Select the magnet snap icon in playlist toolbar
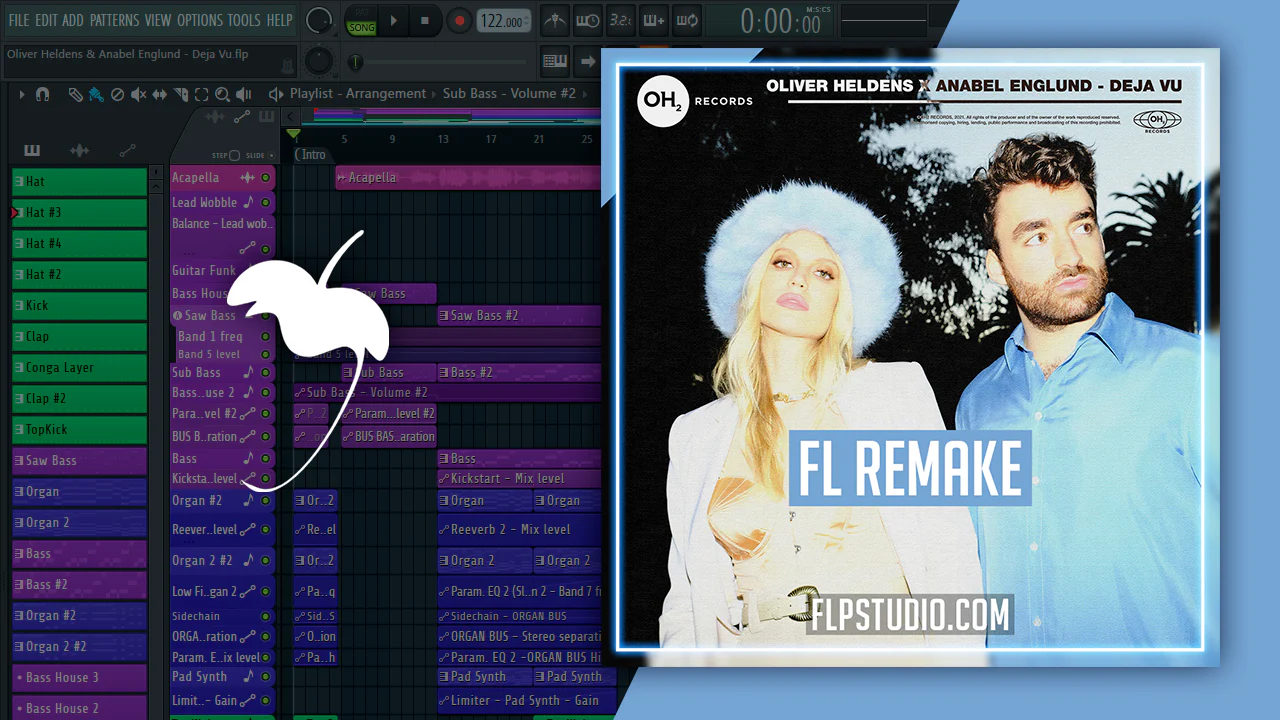The width and height of the screenshot is (1280, 720). [x=43, y=94]
